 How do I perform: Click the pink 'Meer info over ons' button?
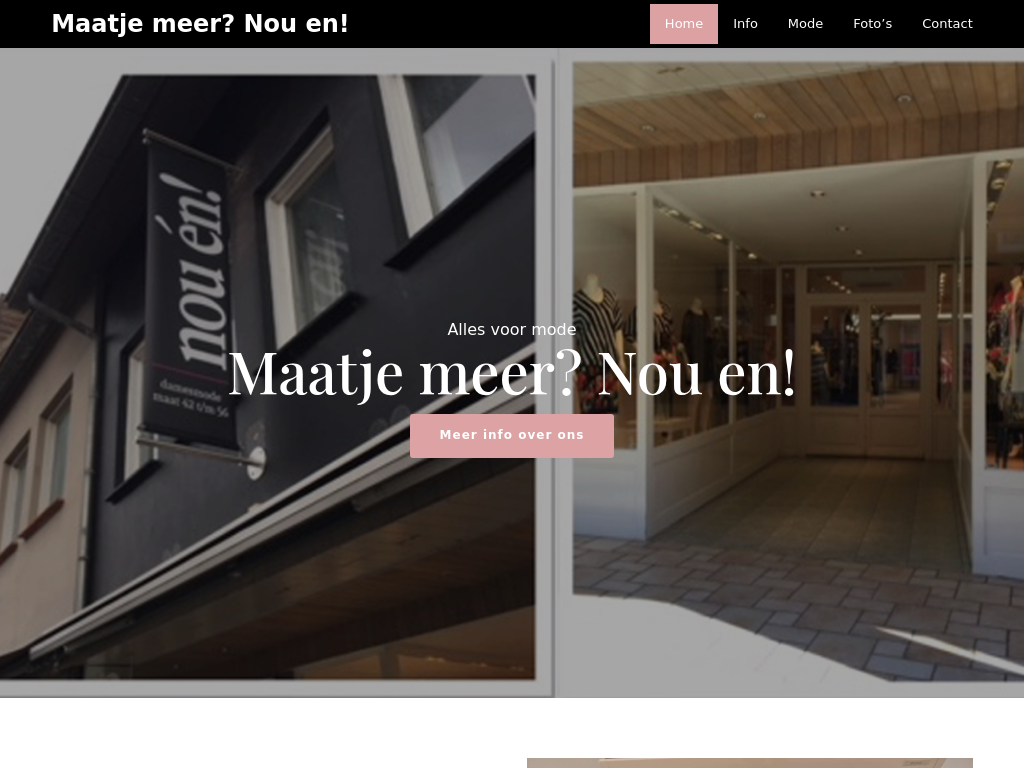pyautogui.click(x=511, y=436)
